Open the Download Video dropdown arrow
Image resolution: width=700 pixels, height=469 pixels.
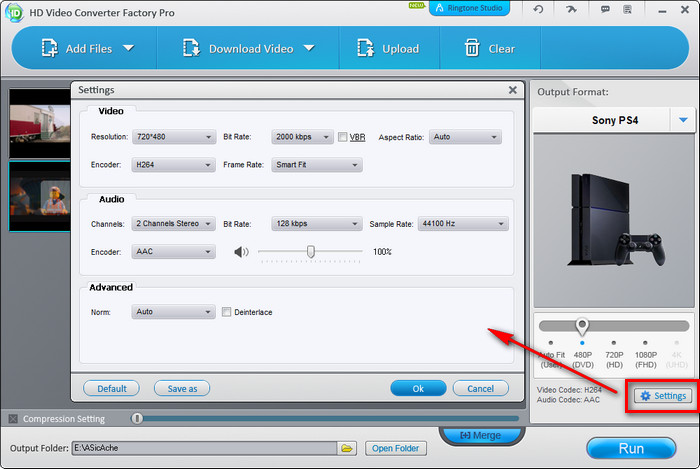309,48
